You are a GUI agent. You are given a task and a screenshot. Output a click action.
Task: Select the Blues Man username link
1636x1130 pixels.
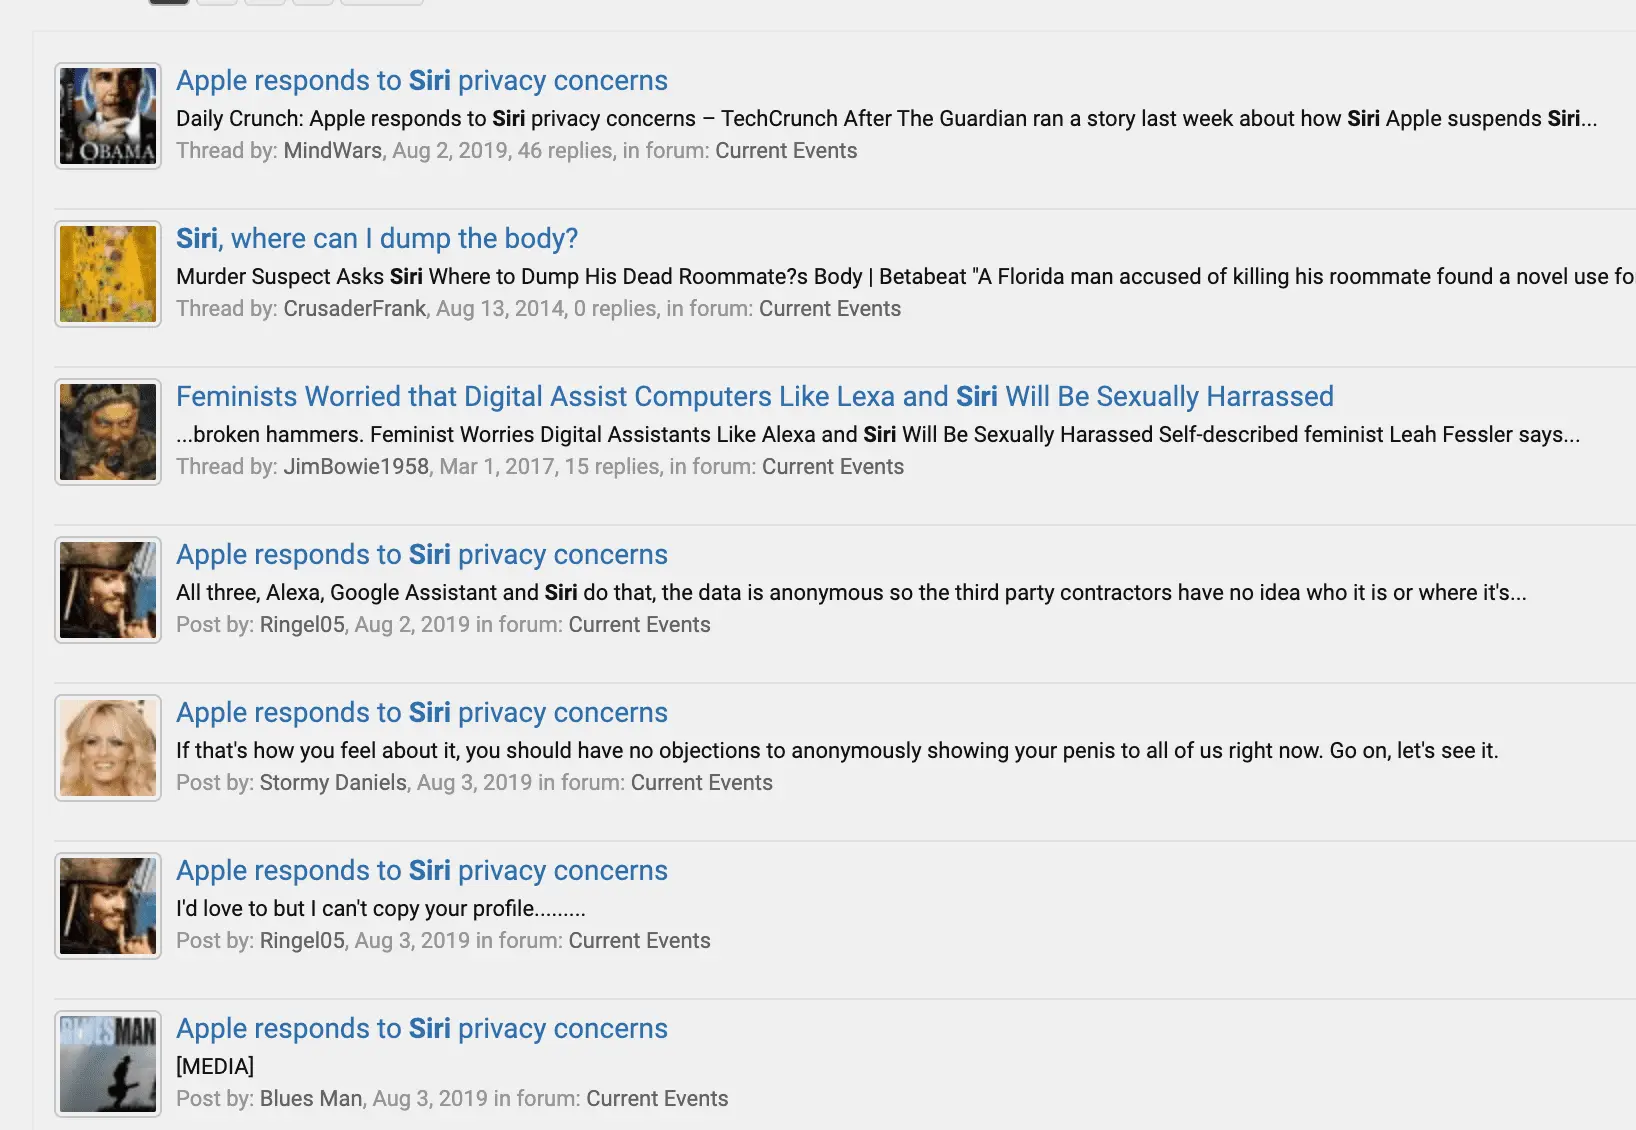point(310,1099)
